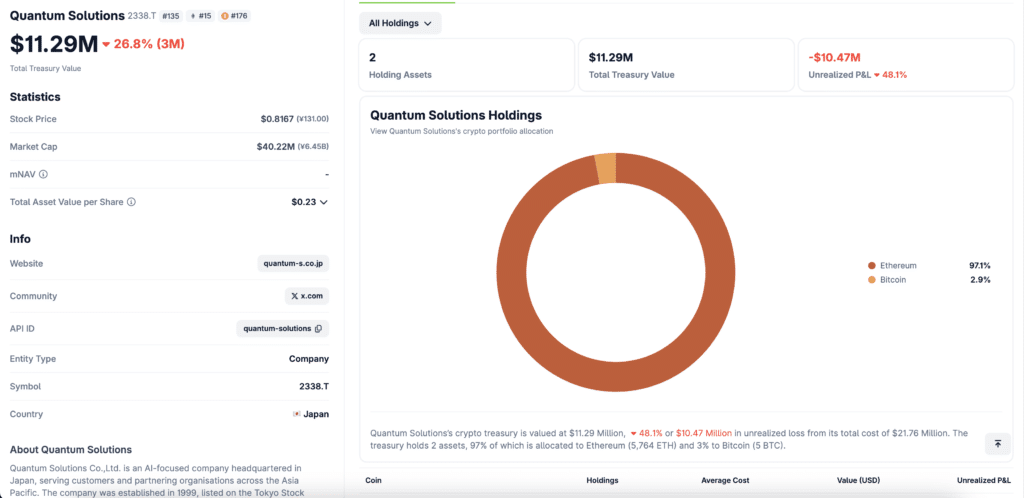Open the All Holdings dropdown
Screen dimensions: 1024x498
[400, 23]
